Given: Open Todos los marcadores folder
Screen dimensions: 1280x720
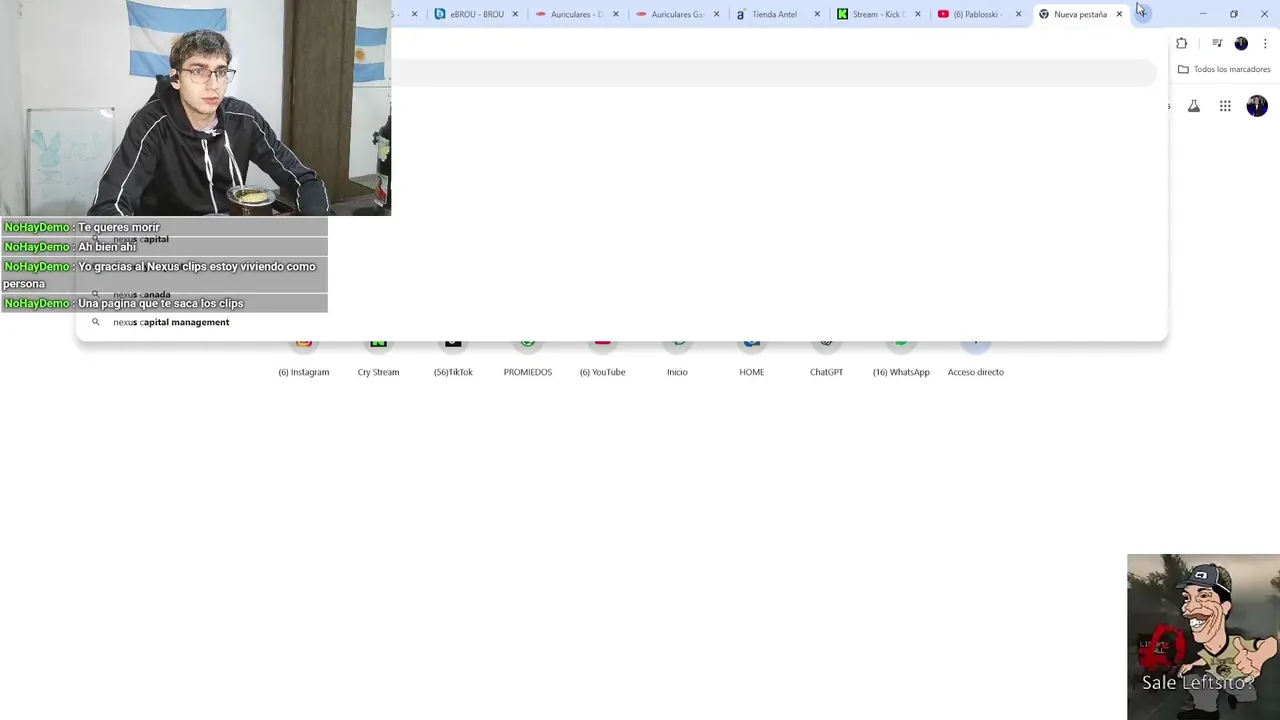Looking at the screenshot, I should [1224, 69].
